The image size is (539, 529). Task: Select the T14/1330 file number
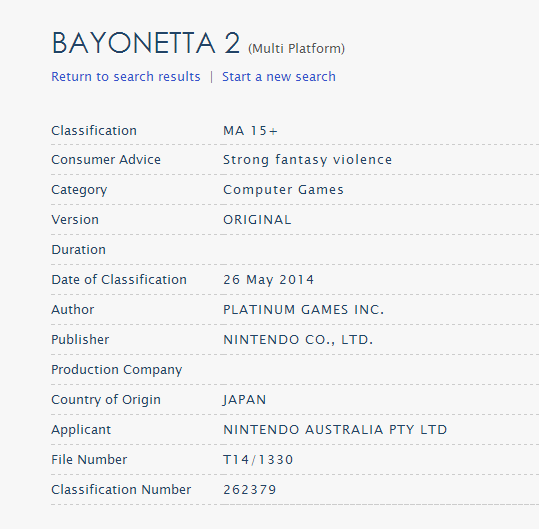[258, 460]
